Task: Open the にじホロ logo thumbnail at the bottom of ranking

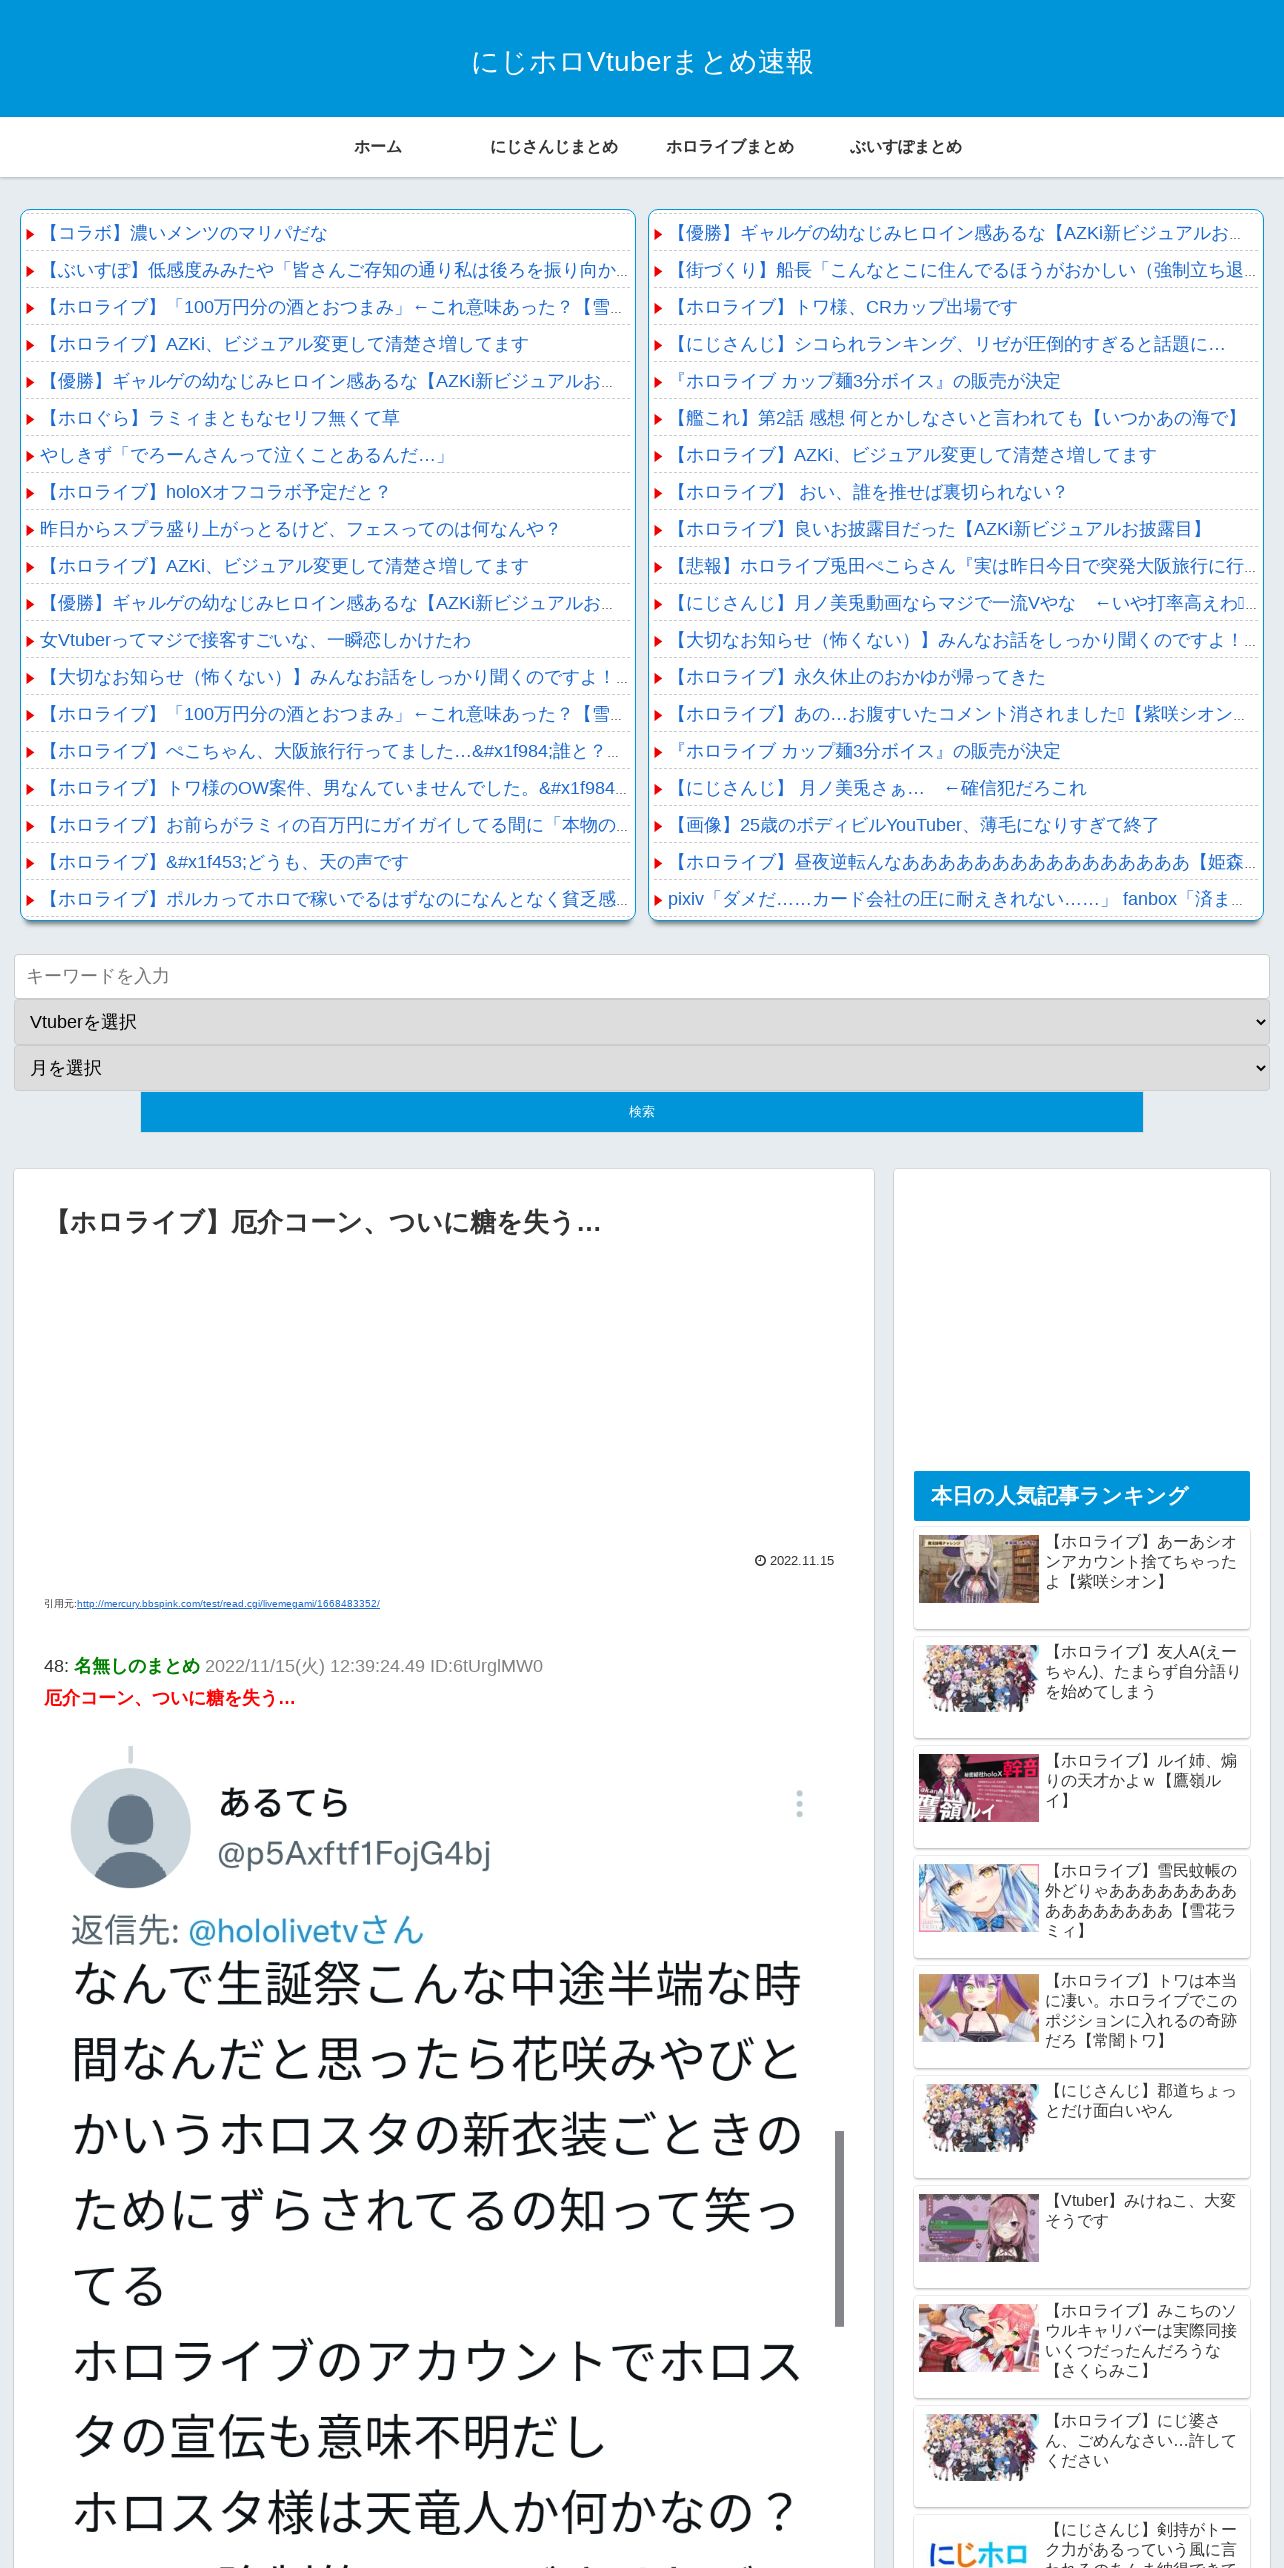Action: click(x=979, y=2548)
